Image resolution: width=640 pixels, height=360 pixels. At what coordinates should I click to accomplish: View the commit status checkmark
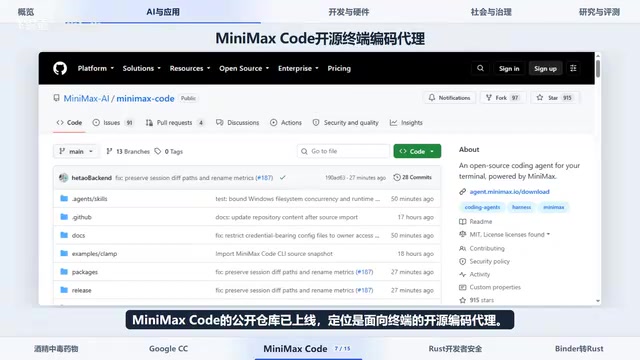click(282, 178)
